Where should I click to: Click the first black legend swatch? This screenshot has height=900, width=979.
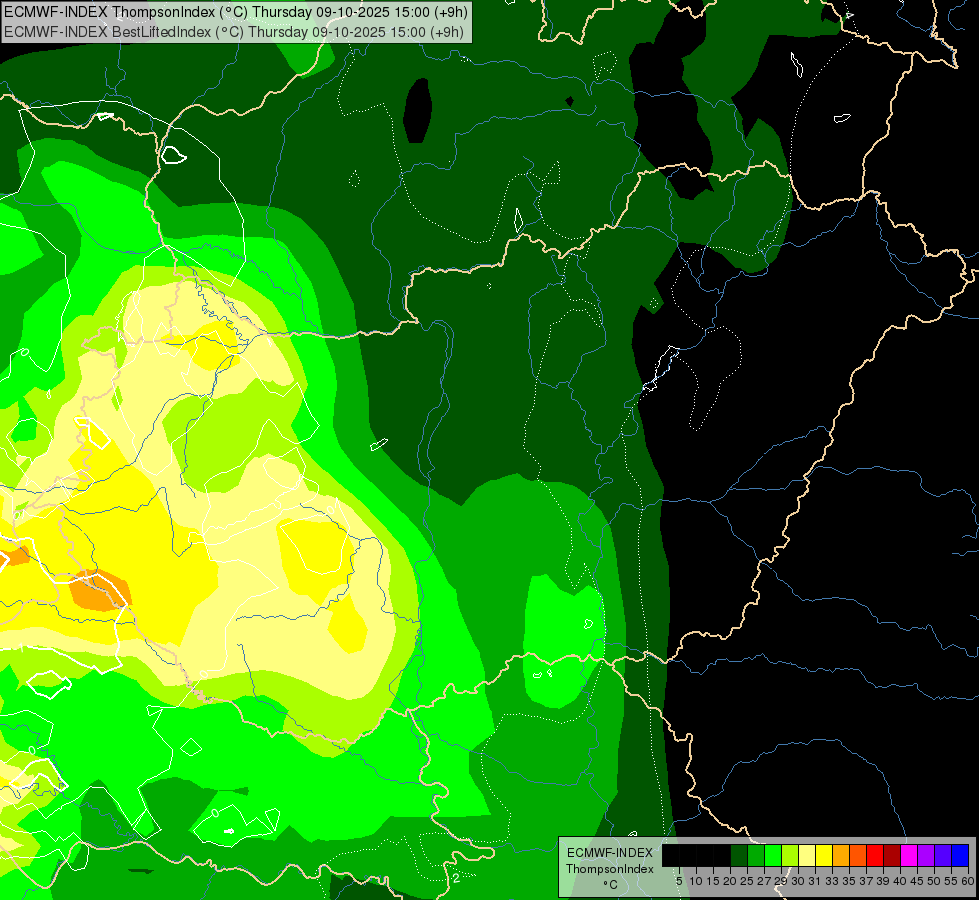coord(671,855)
